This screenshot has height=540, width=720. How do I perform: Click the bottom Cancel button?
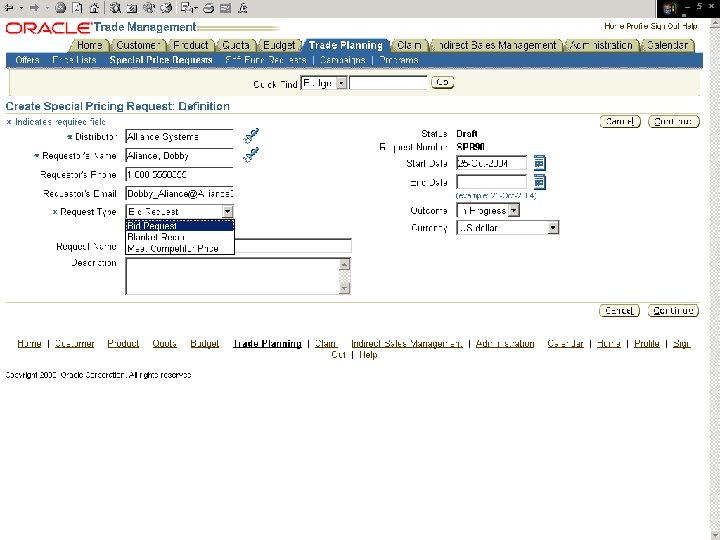tap(619, 311)
